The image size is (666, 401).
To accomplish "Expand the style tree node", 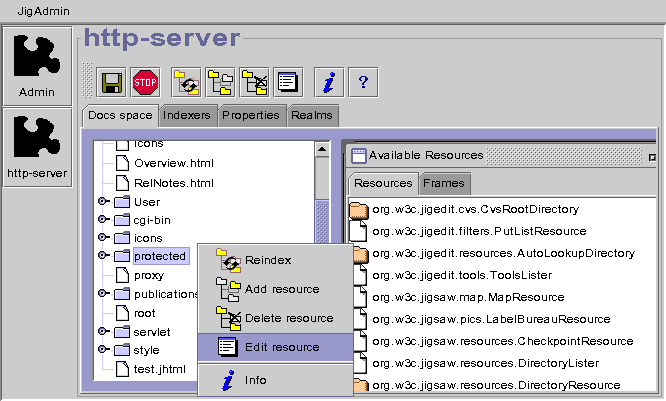I will pos(103,349).
